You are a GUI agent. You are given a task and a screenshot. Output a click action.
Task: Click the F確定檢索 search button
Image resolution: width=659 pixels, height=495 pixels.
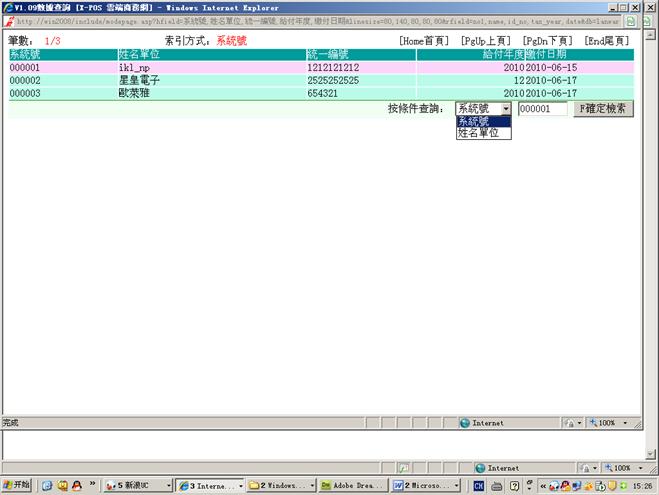click(603, 108)
